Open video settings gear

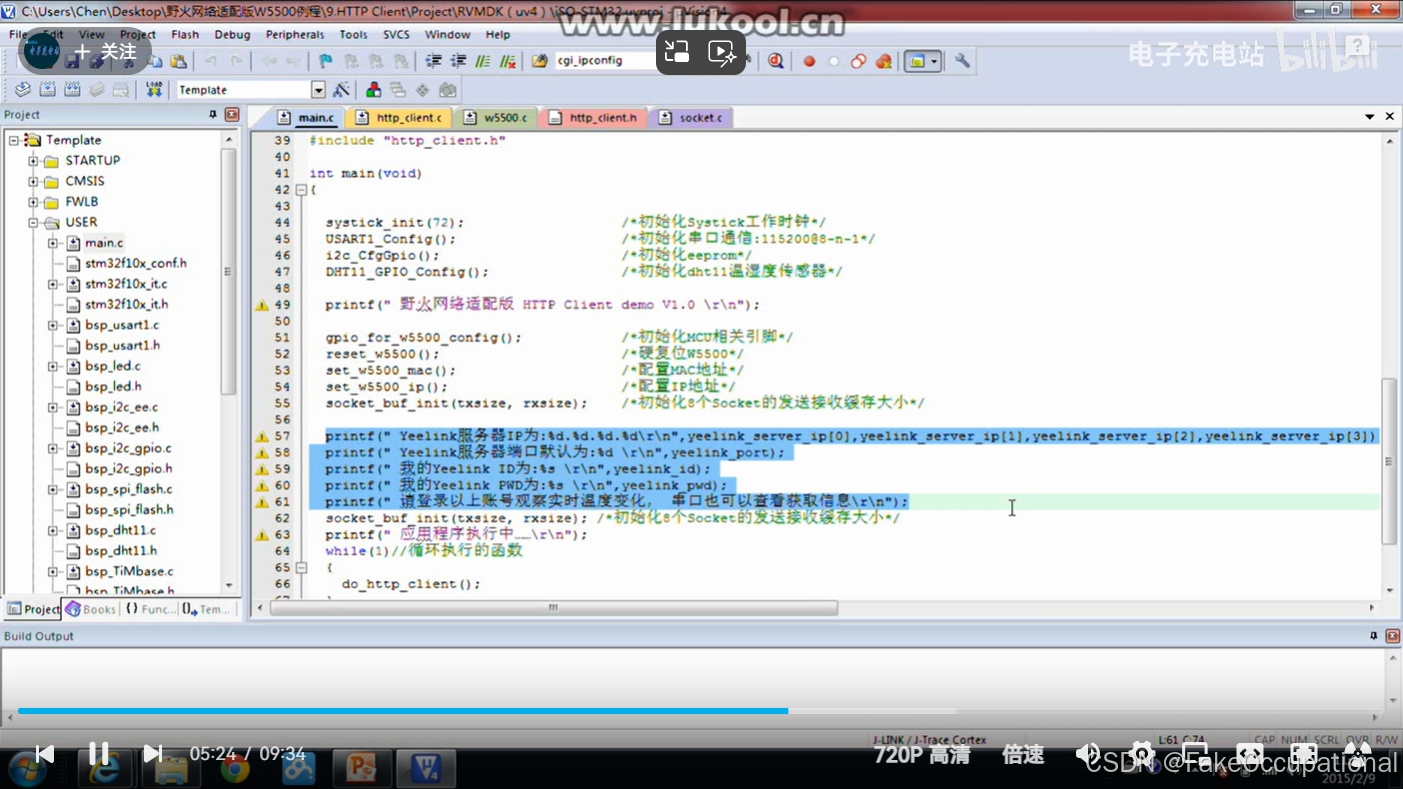coord(1142,753)
